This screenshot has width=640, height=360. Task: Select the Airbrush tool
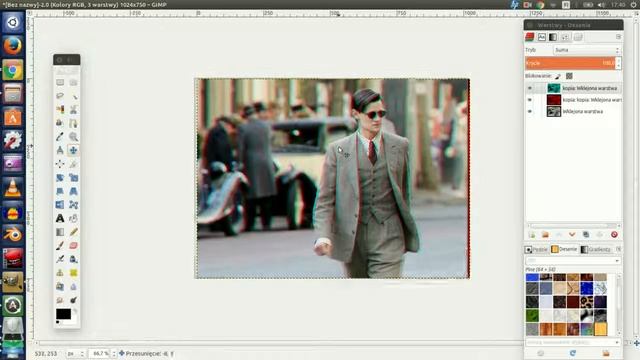[x=60, y=259]
